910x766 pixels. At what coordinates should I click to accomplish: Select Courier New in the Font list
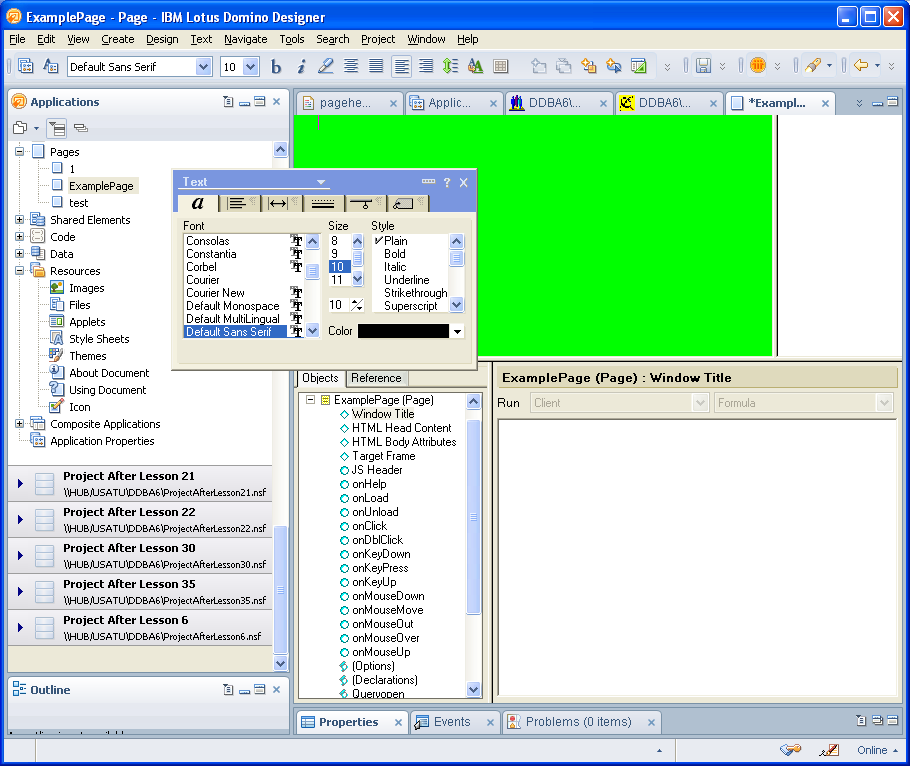click(215, 293)
